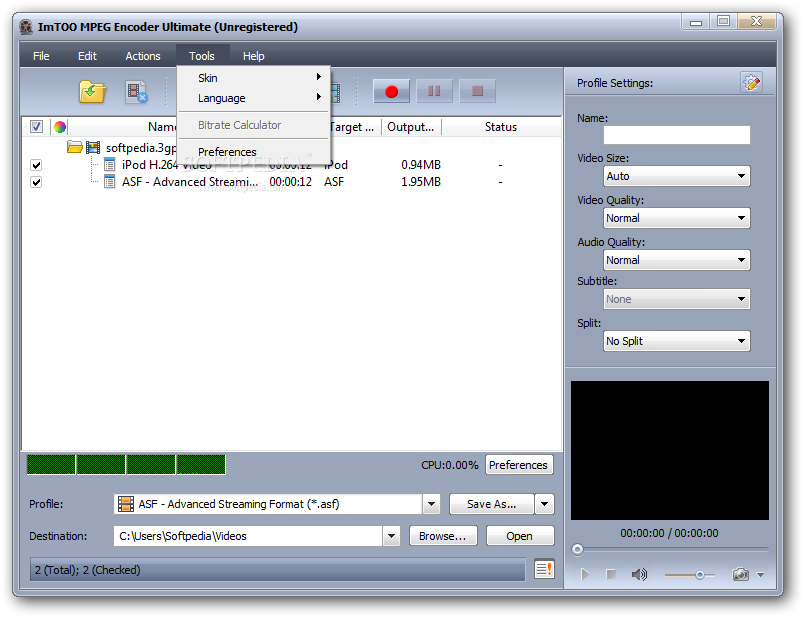
Task: Mute preview with the speaker icon
Action: [x=639, y=574]
